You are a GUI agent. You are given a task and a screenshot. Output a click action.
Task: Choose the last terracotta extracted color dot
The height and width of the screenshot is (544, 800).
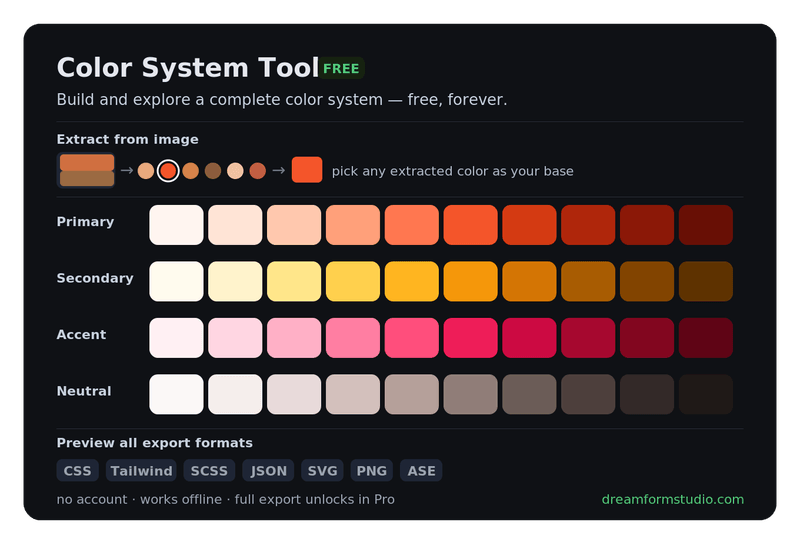click(258, 170)
